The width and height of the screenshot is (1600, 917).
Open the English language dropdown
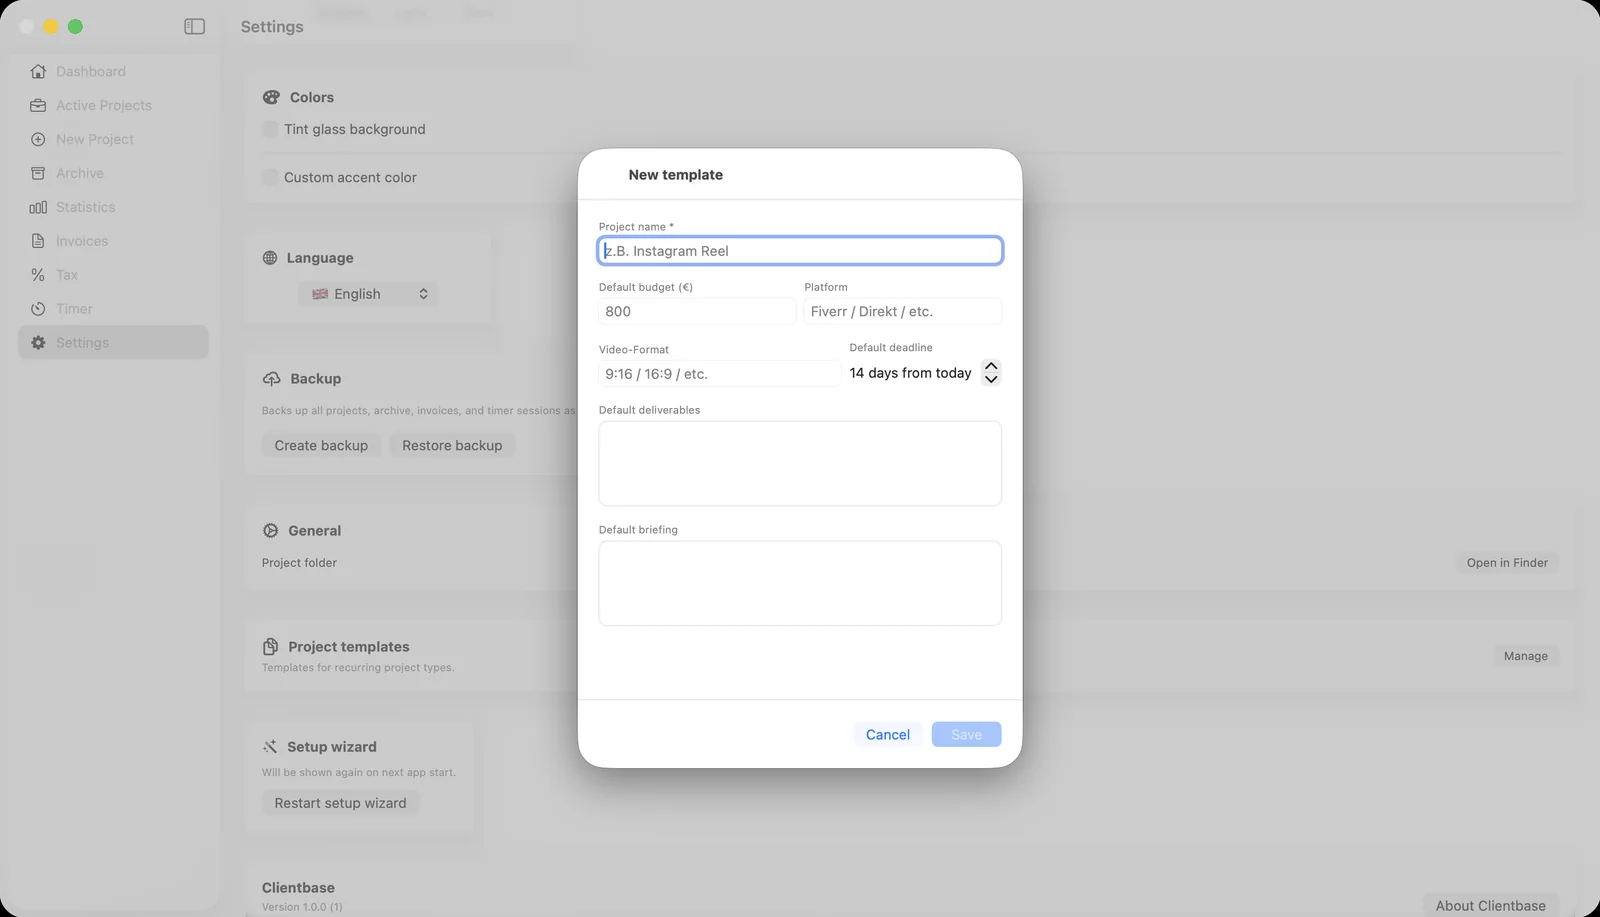coord(369,294)
